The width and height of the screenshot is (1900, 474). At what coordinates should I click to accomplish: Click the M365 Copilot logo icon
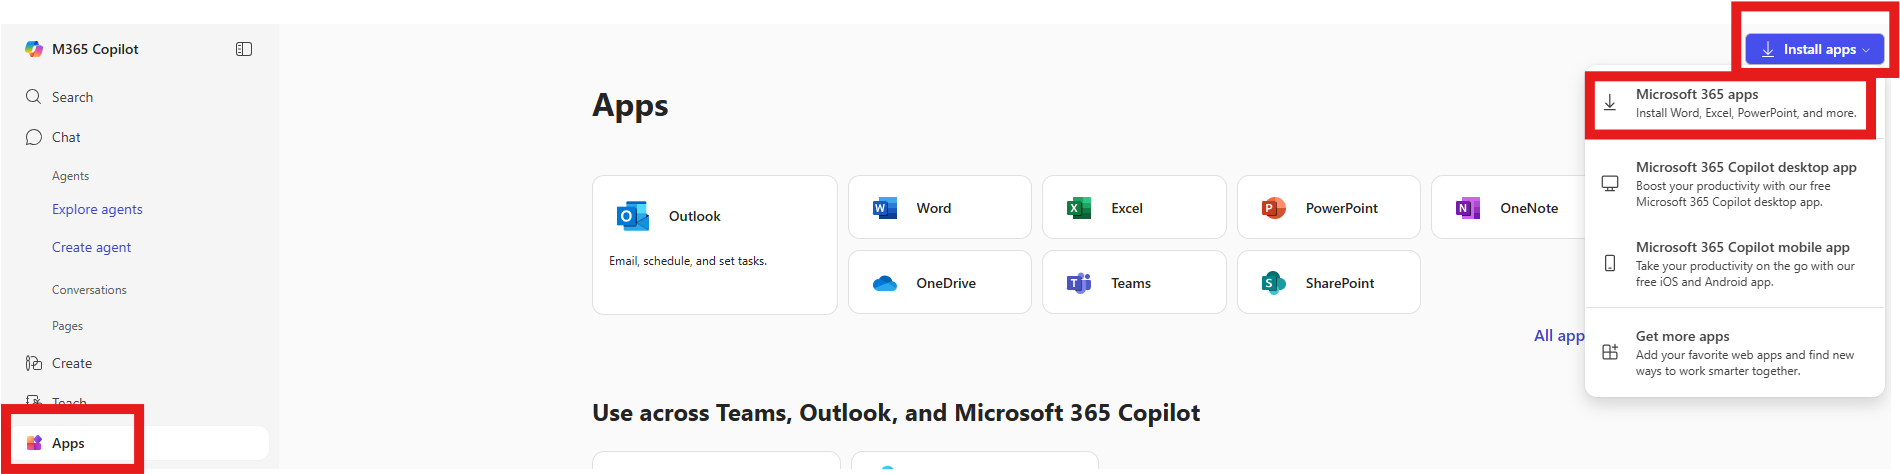pyautogui.click(x=34, y=49)
